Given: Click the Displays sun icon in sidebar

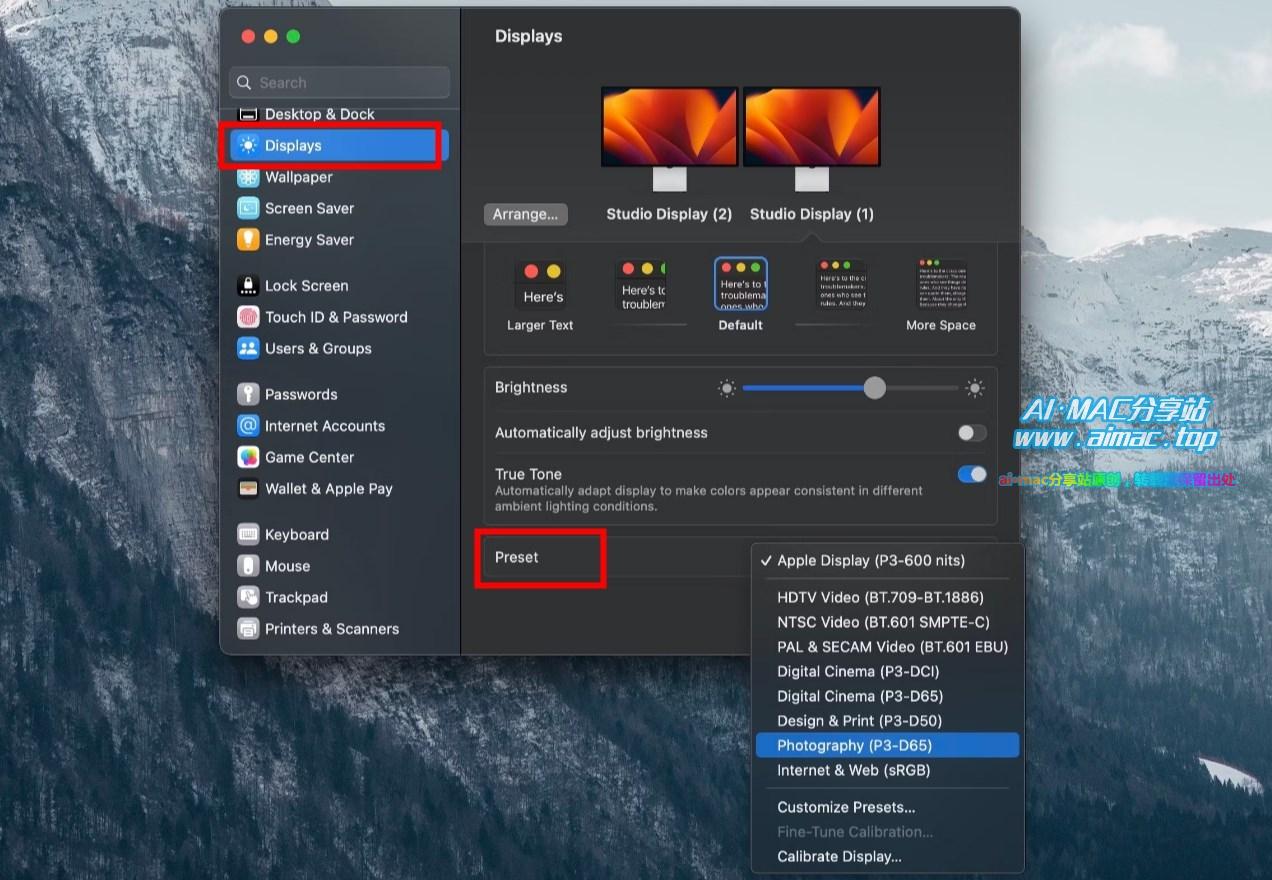Looking at the screenshot, I should point(248,146).
